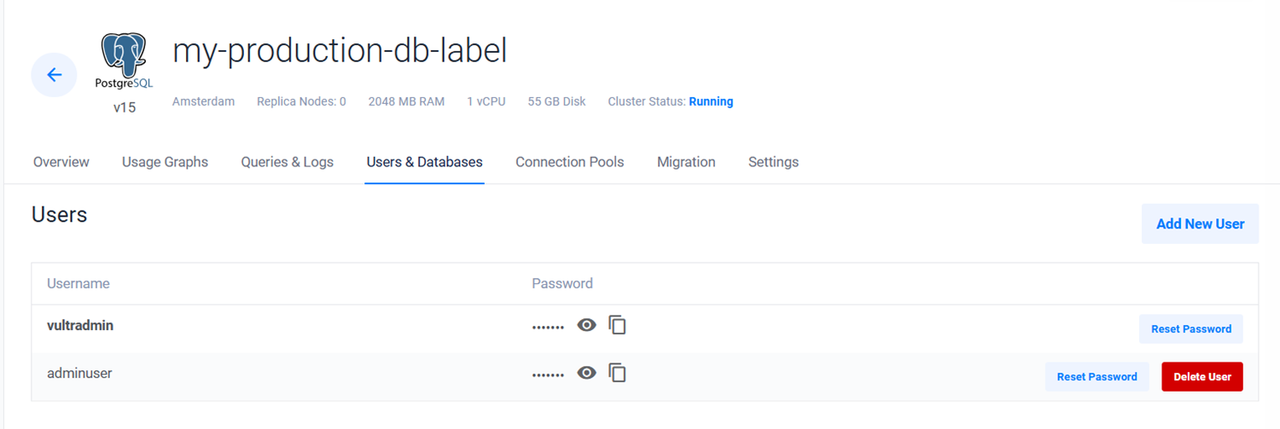This screenshot has width=1280, height=429.
Task: Switch to the Settings tab
Action: (773, 162)
